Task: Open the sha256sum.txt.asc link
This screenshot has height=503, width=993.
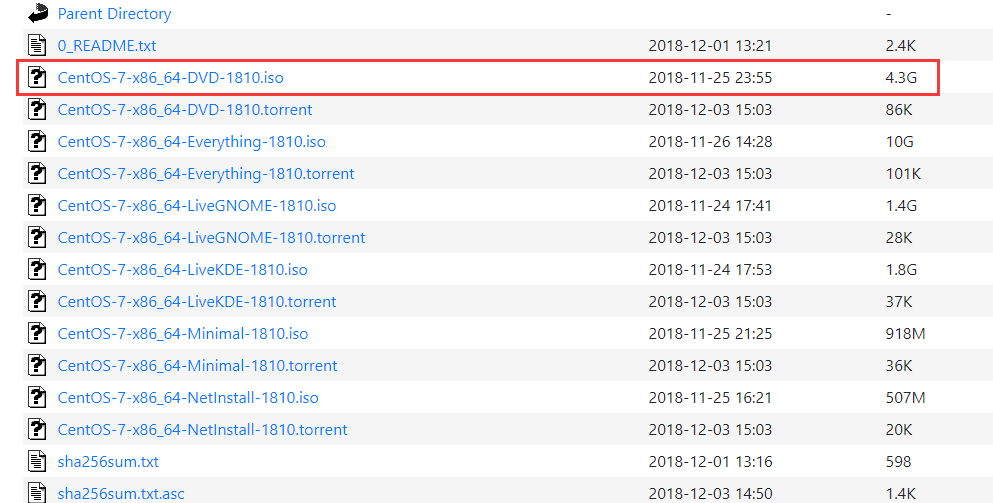Action: tap(121, 493)
